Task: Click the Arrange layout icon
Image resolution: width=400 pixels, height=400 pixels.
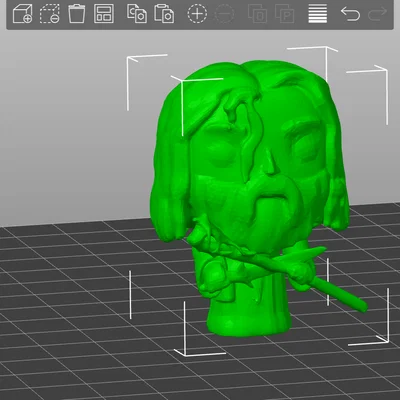Action: (104, 14)
